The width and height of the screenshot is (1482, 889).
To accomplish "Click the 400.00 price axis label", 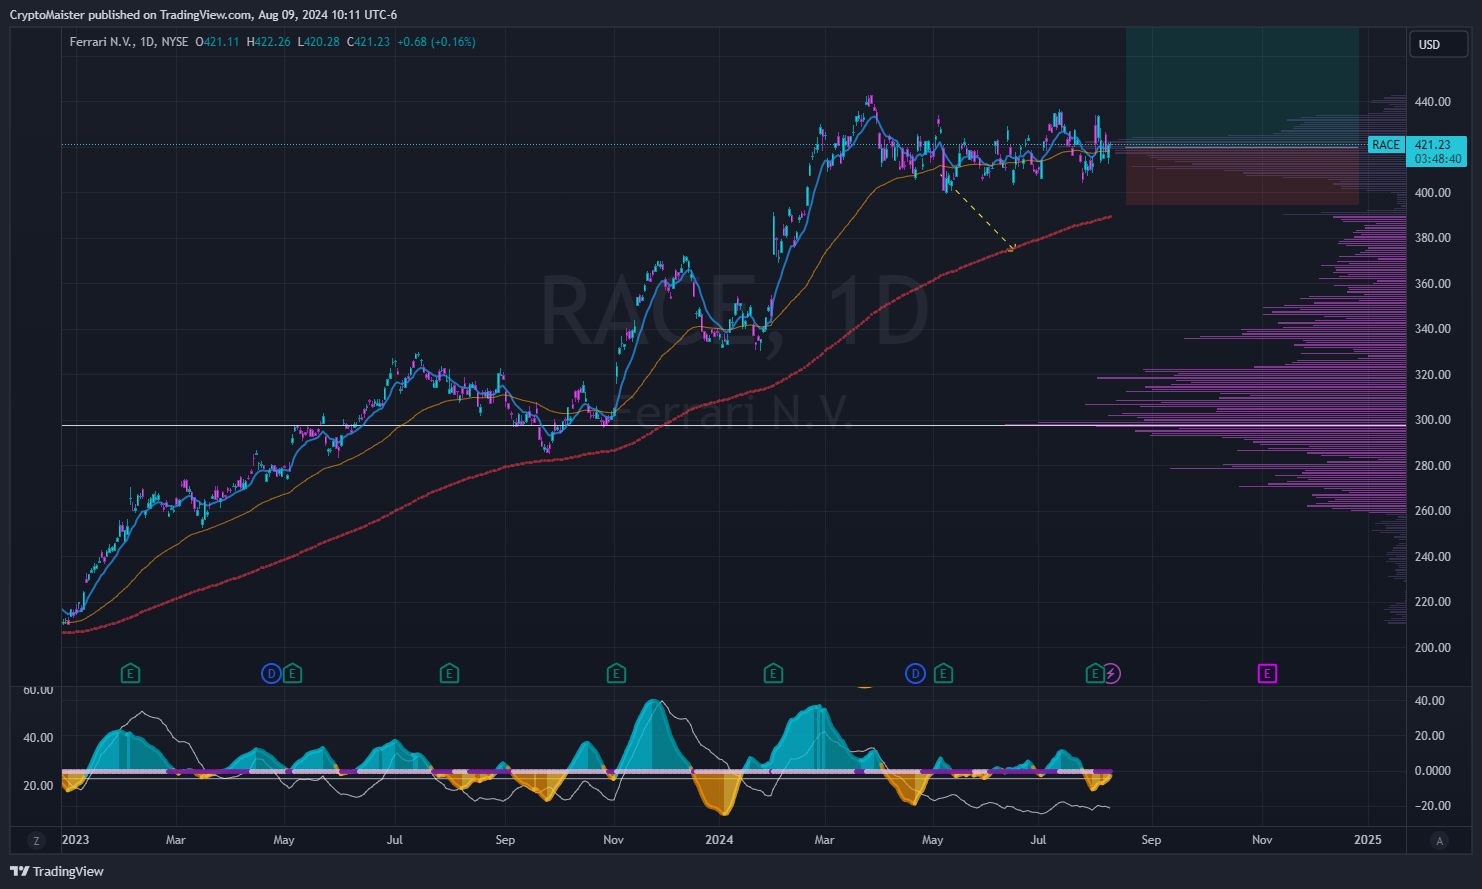I will (x=1432, y=193).
